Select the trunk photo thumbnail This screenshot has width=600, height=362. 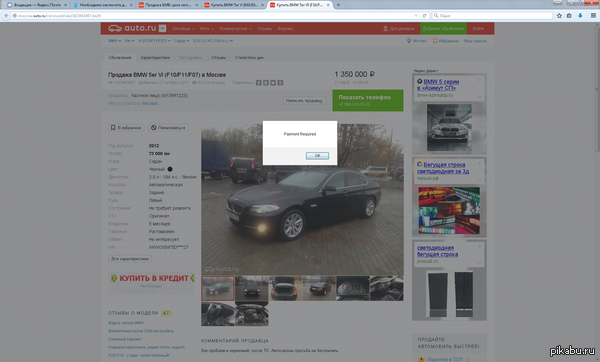click(285, 288)
